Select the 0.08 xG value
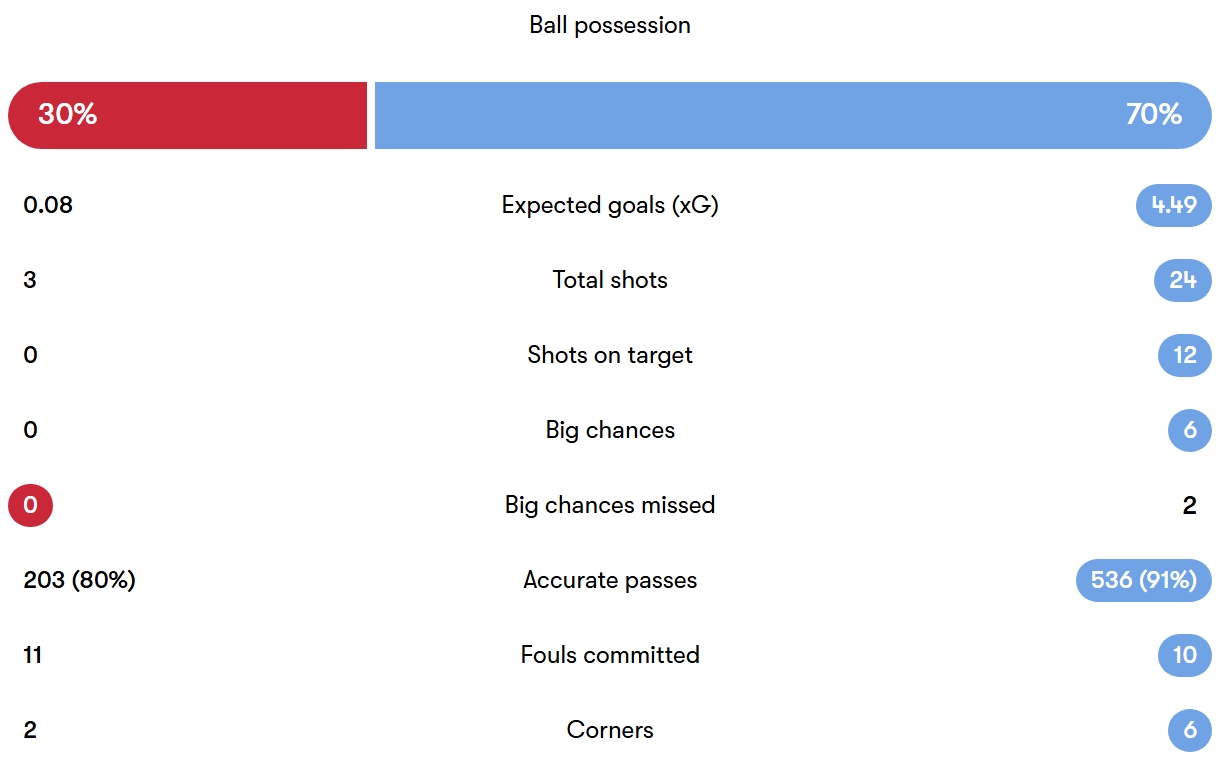The image size is (1221, 761). (48, 205)
